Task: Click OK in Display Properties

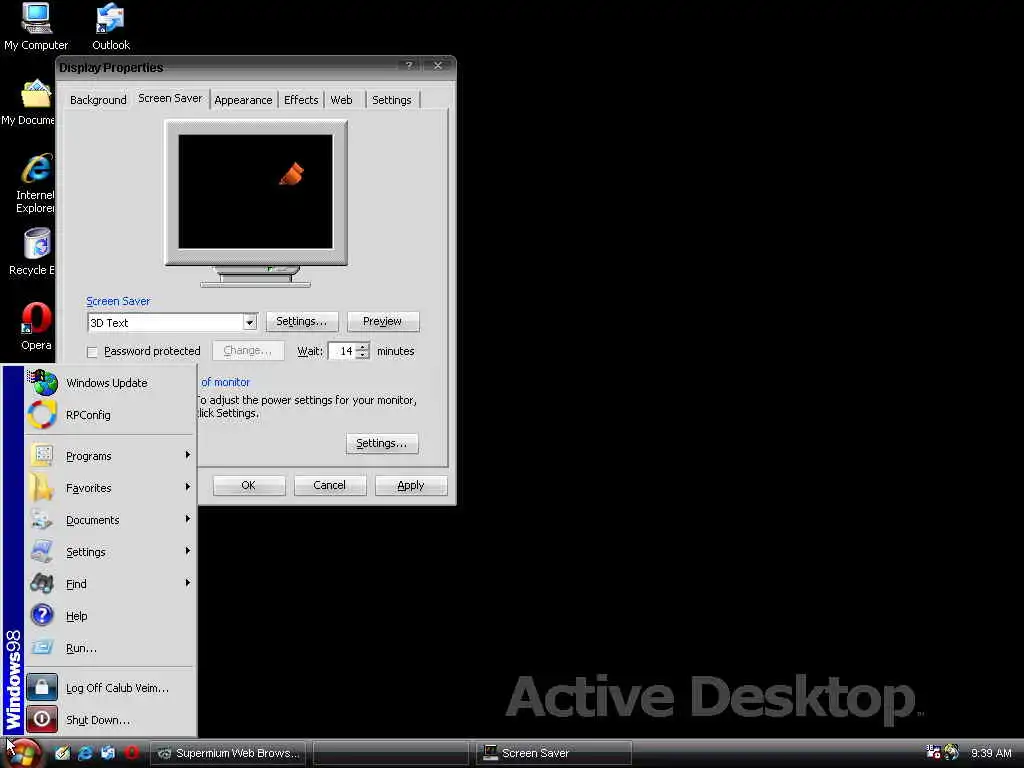Action: [249, 485]
